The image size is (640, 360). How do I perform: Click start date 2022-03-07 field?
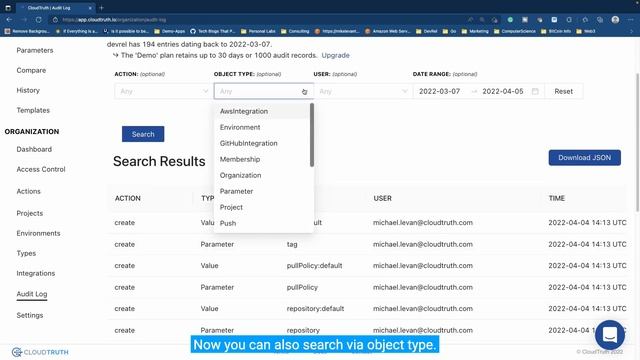[x=440, y=91]
